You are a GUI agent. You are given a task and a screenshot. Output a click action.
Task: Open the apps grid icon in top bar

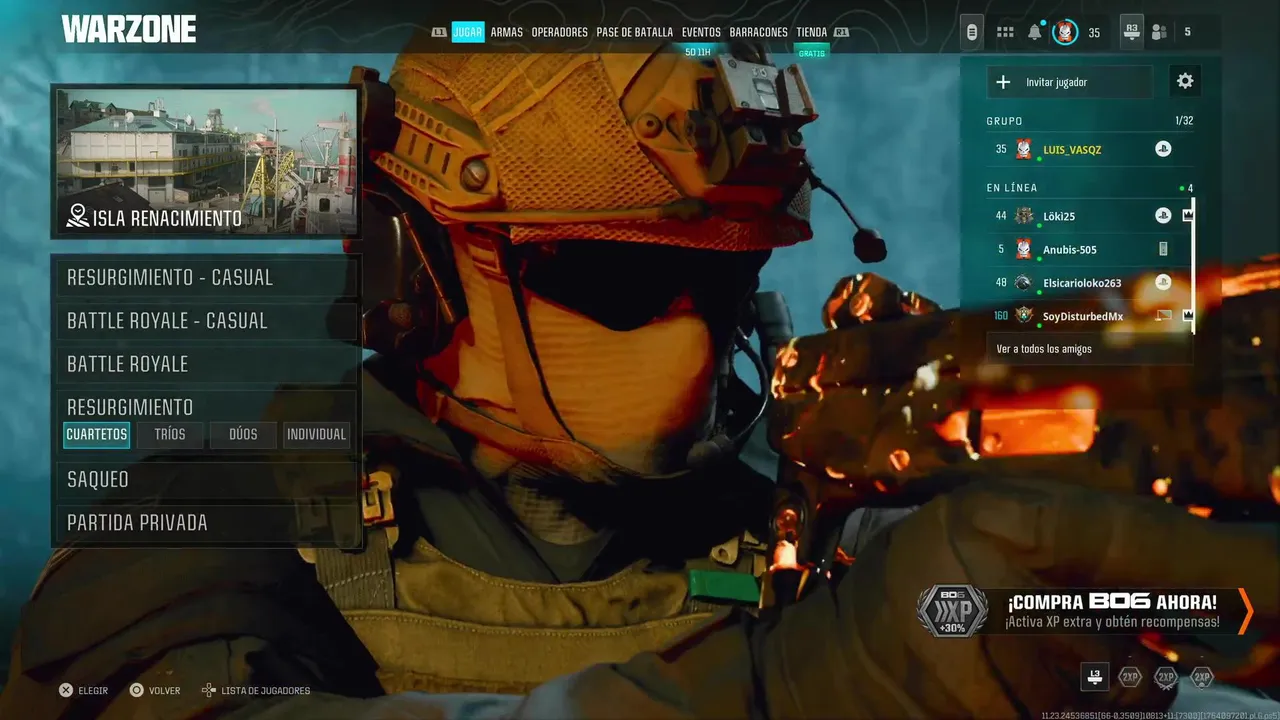[x=1005, y=32]
